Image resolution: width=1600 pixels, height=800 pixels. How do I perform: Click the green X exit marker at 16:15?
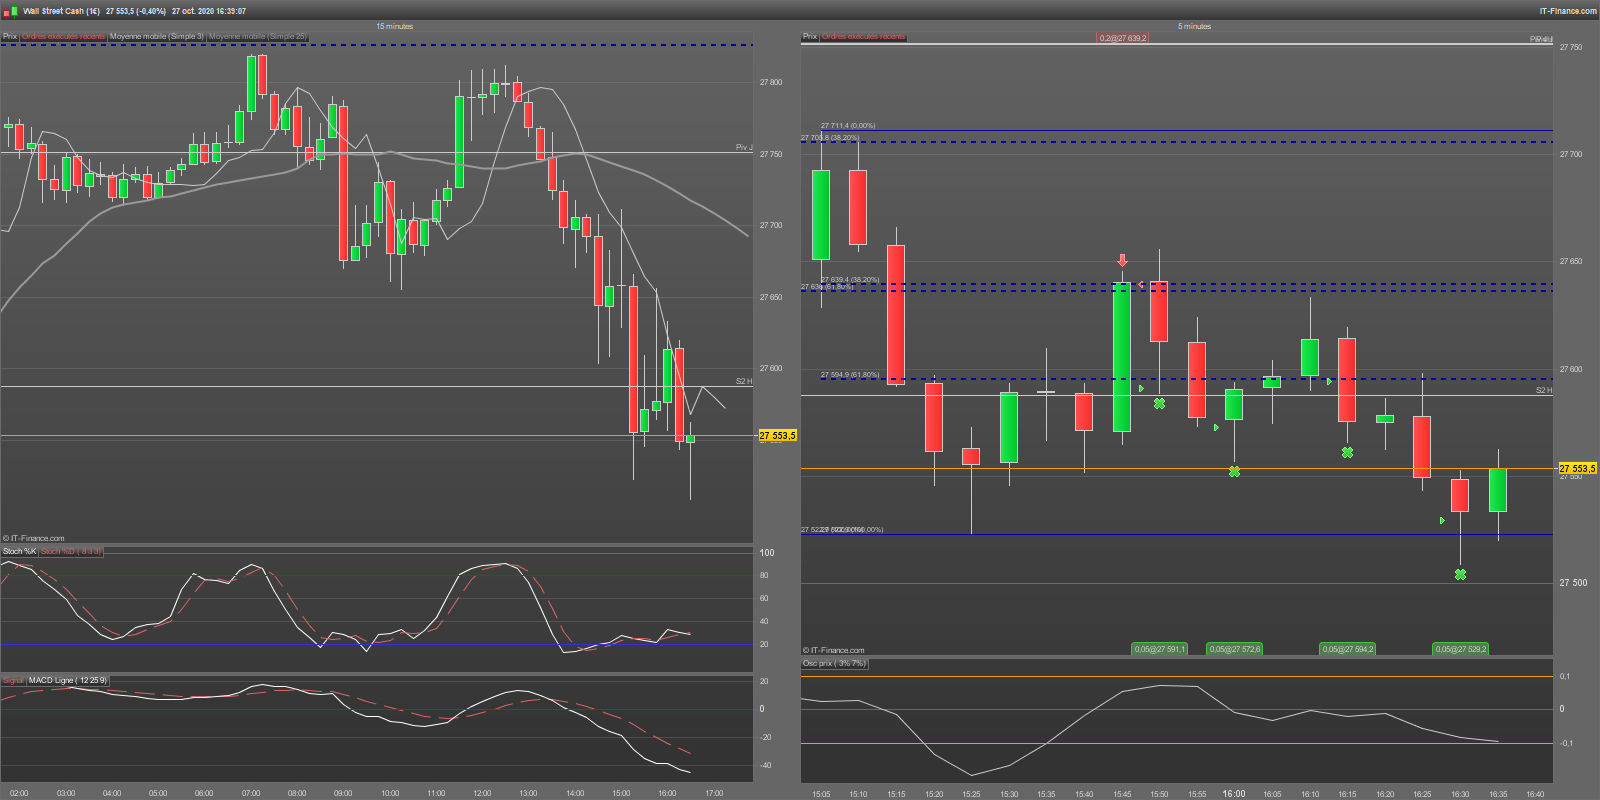click(1347, 452)
